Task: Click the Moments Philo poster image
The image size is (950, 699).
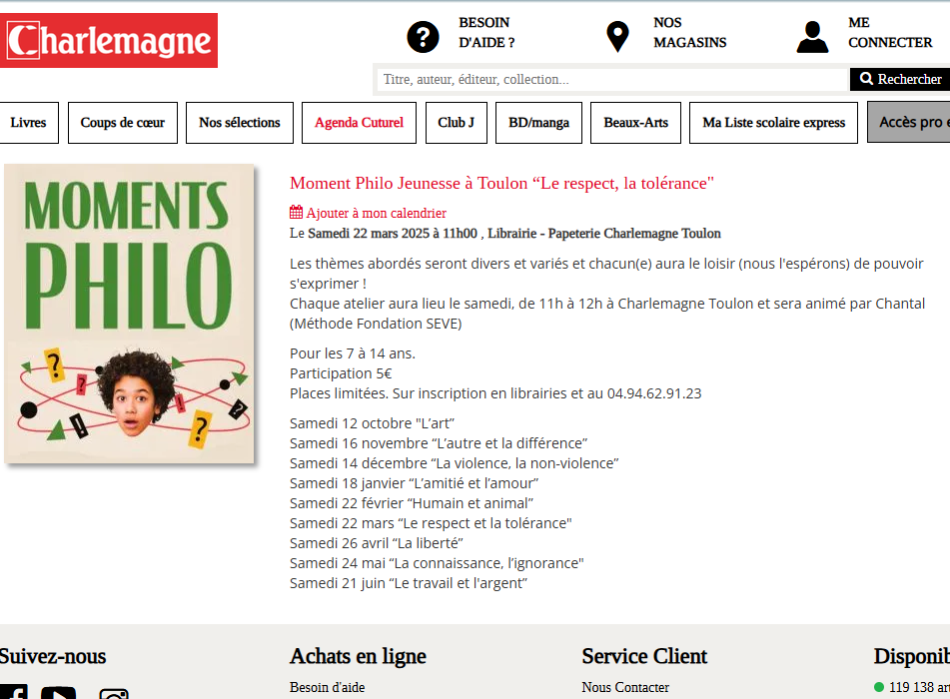Action: 130,314
